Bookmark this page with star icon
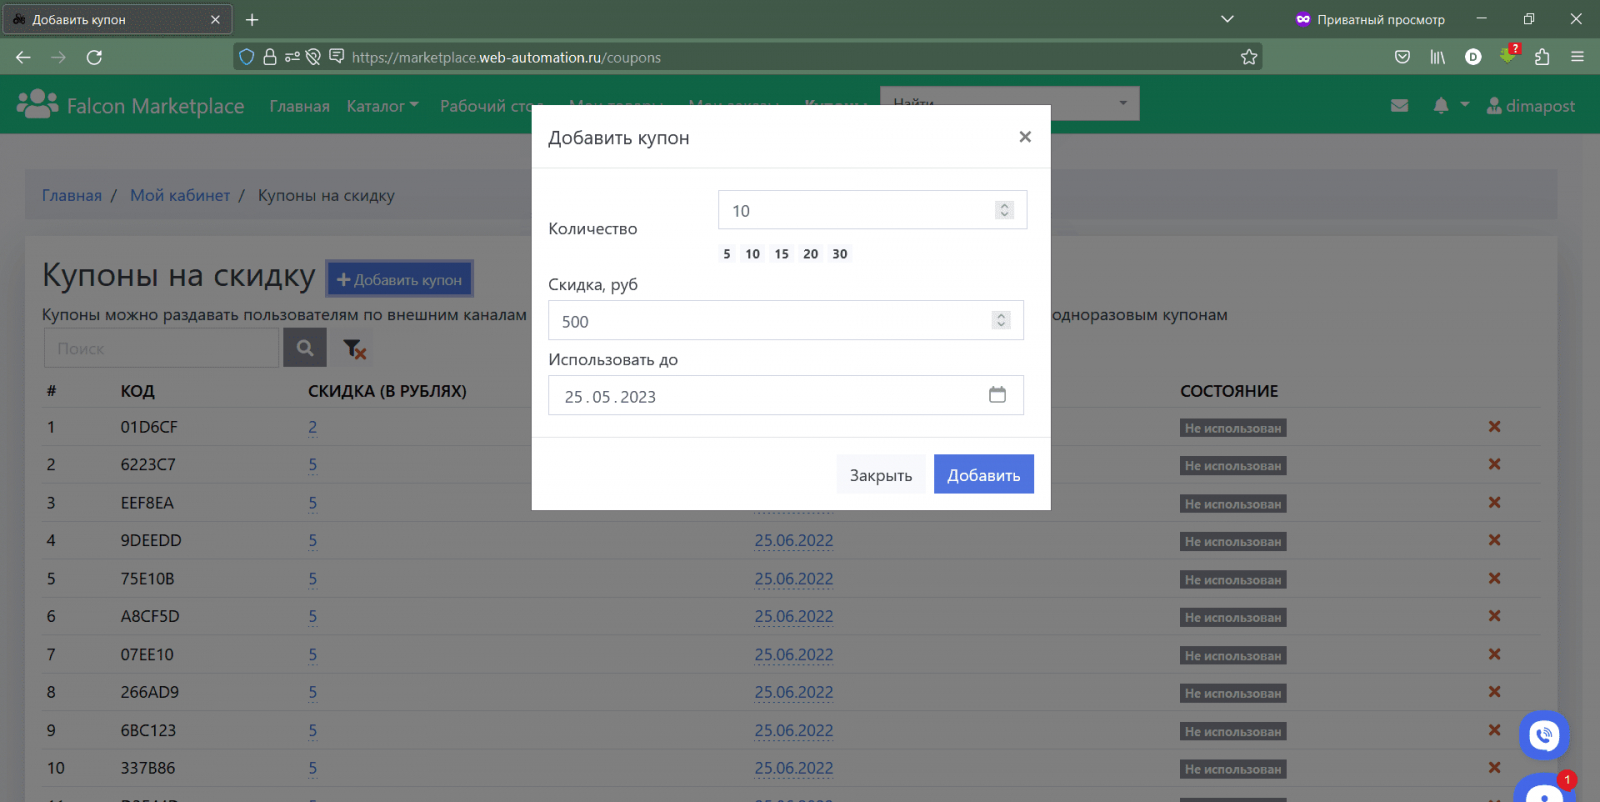 pyautogui.click(x=1249, y=57)
